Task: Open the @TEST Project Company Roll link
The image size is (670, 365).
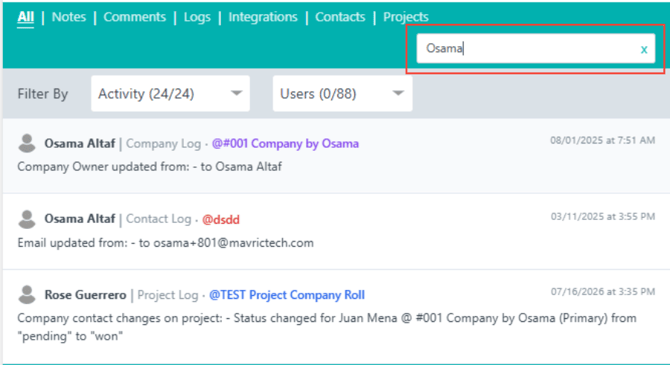Action: pos(287,295)
